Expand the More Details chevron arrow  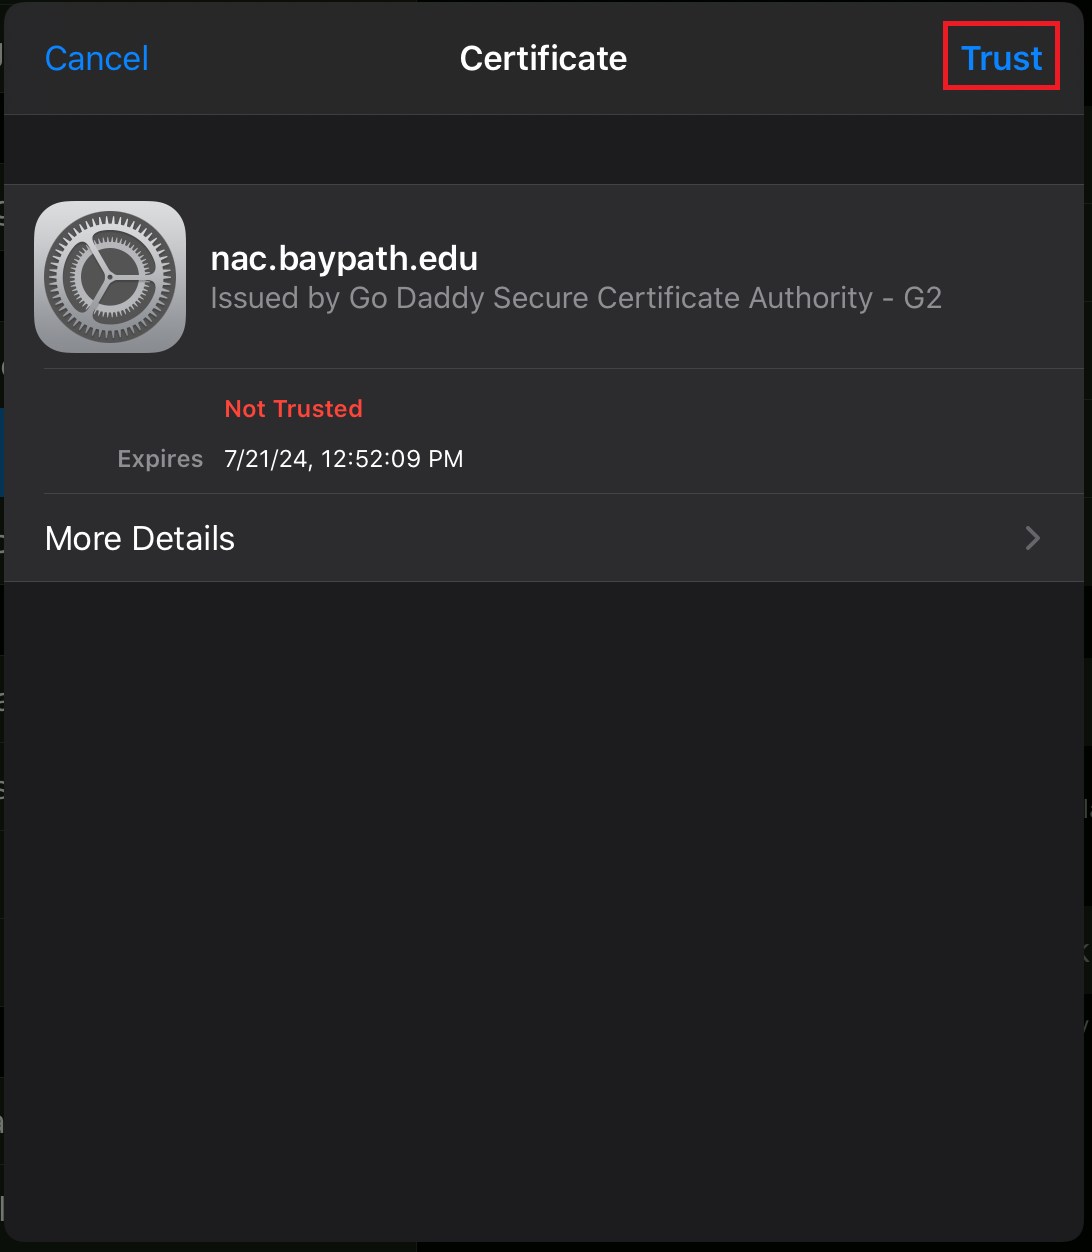(x=1033, y=538)
